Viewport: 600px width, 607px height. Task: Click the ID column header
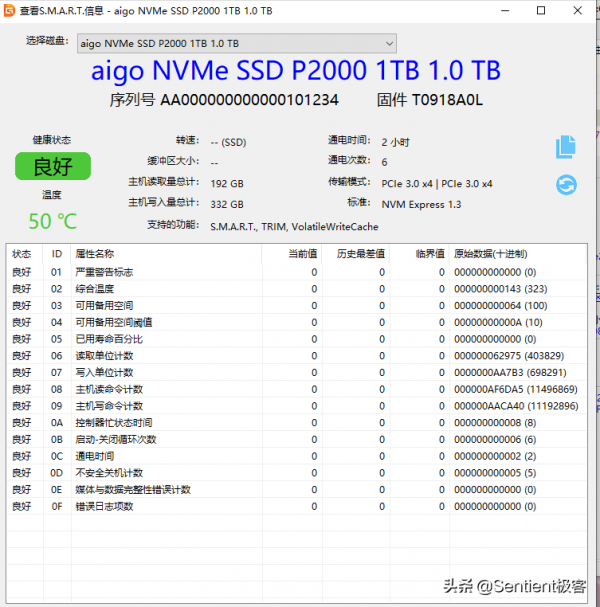pyautogui.click(x=57, y=254)
